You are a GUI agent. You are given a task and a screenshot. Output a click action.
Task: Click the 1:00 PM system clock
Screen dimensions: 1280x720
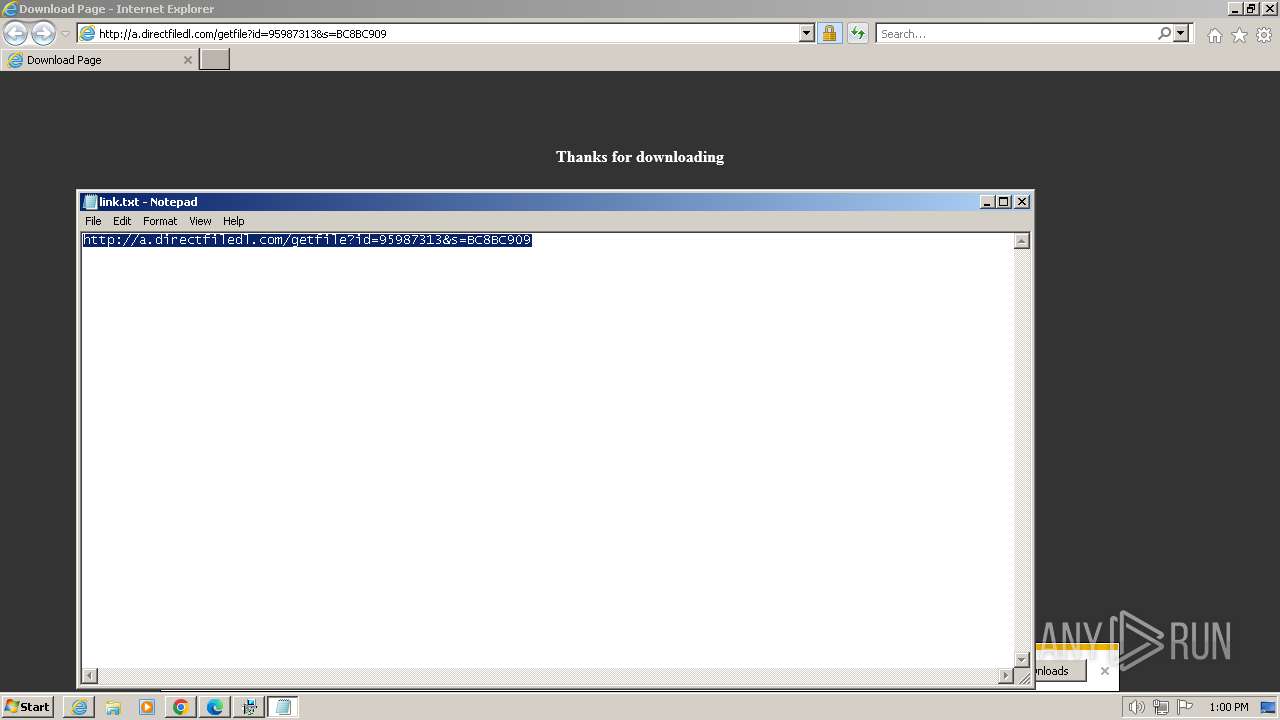pos(1229,707)
